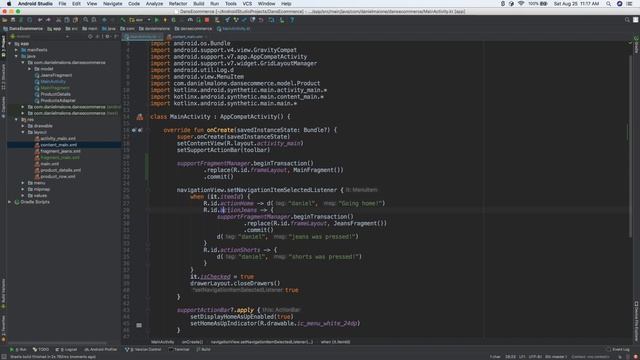Click the scroll from source target icon

click(x=91, y=36)
